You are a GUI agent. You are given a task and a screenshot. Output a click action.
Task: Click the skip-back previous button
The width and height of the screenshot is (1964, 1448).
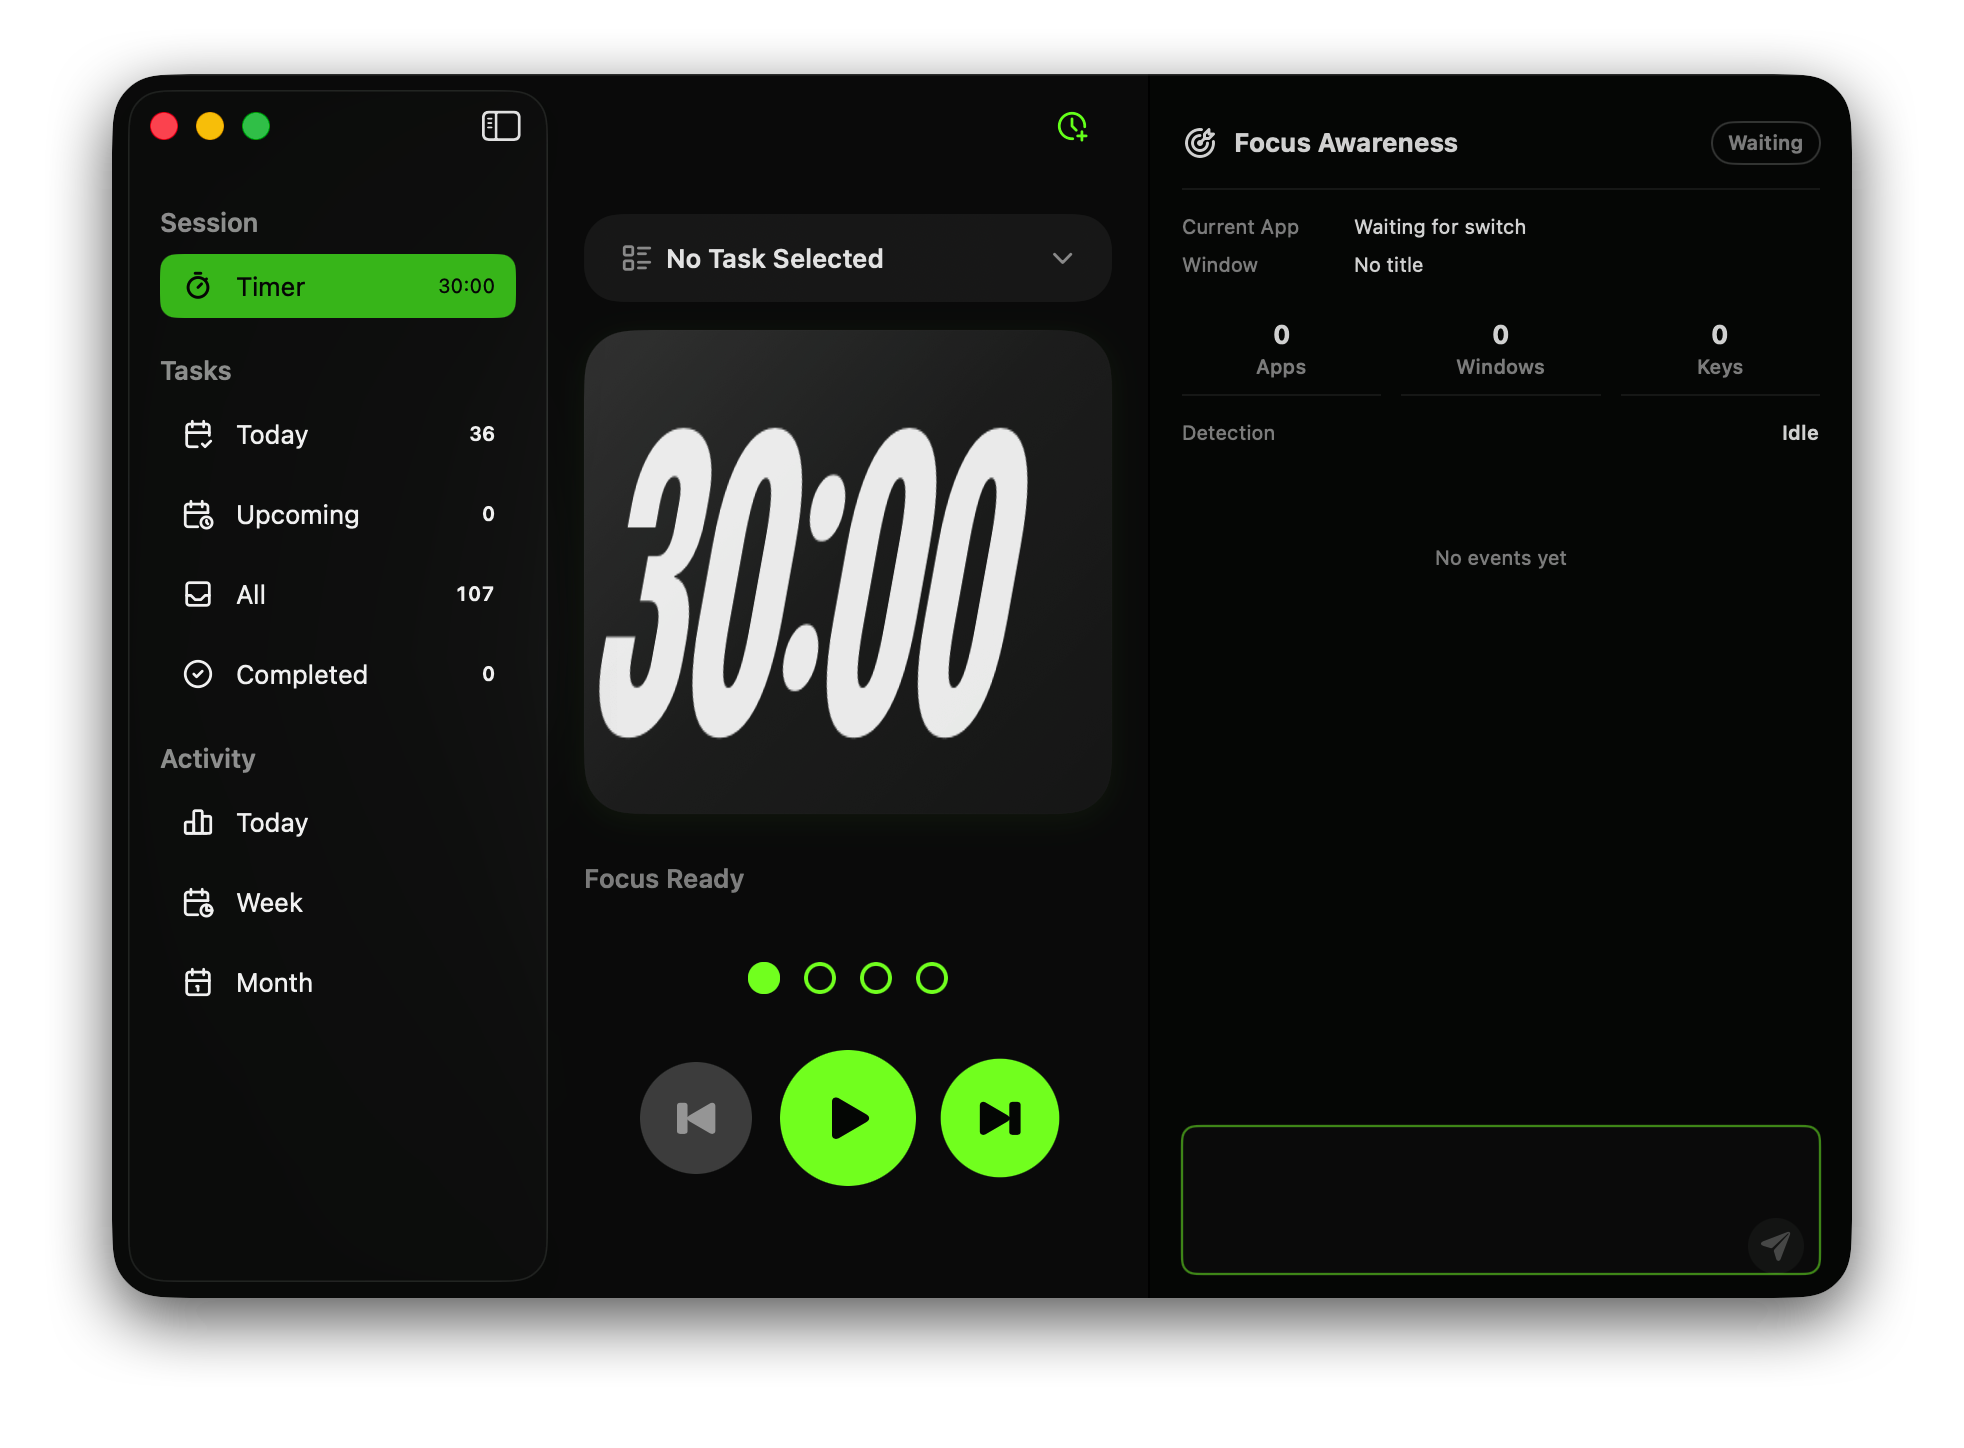tap(696, 1118)
